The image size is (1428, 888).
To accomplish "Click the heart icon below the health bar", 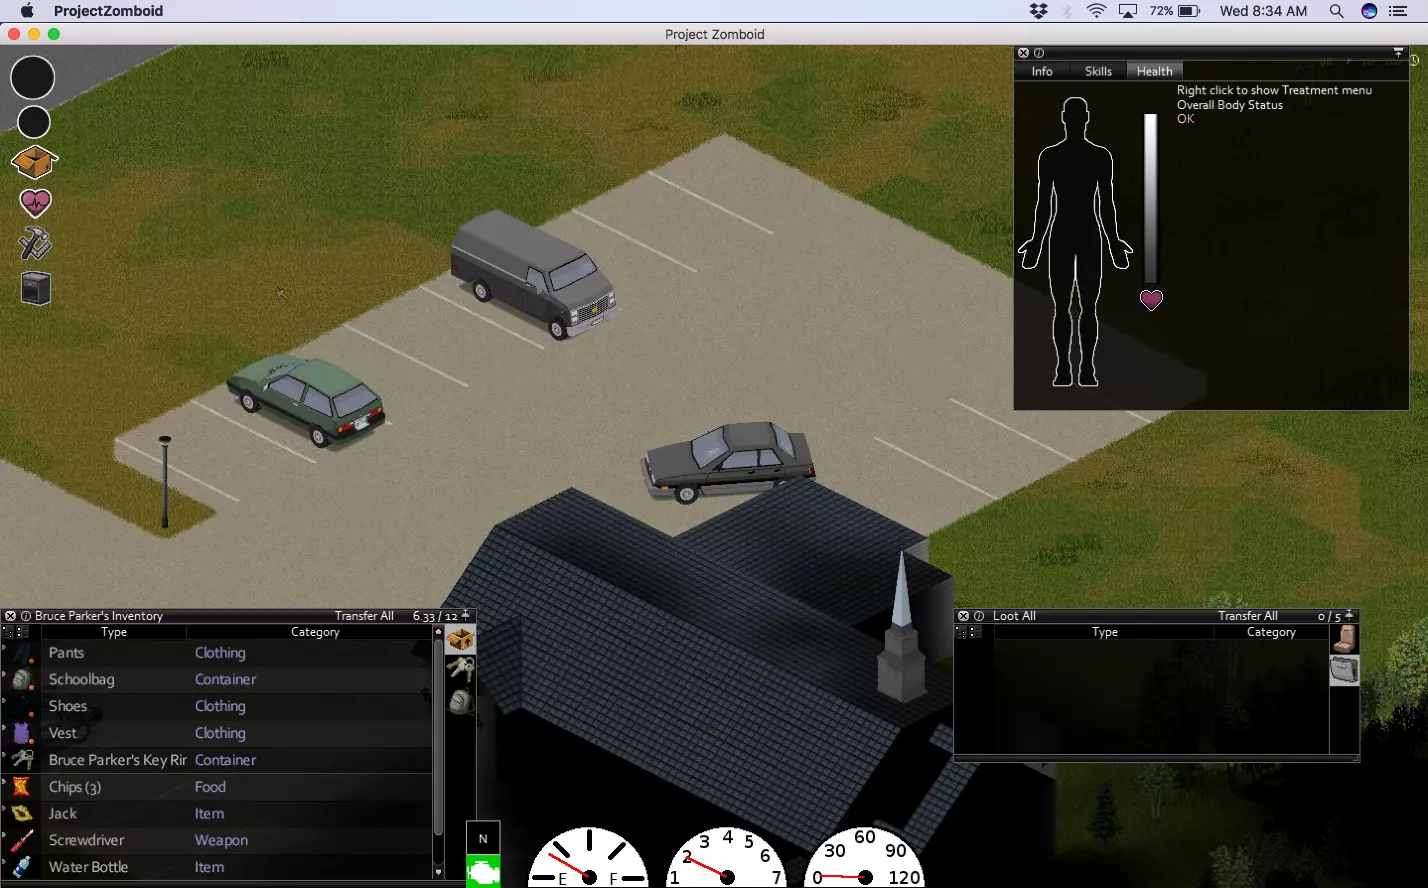I will coord(1151,299).
